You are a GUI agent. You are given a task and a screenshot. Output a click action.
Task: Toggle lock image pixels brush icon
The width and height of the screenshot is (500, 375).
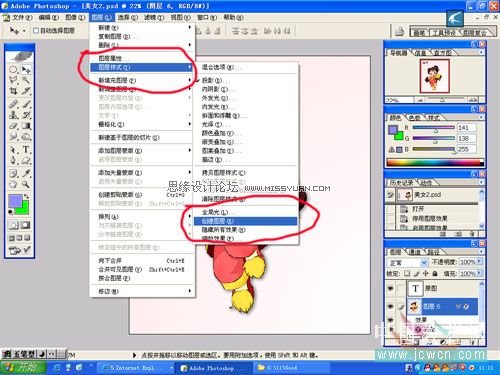(x=417, y=274)
